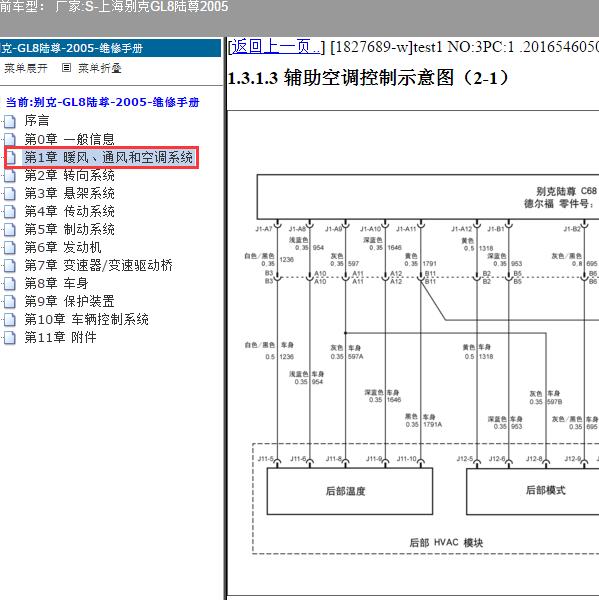Click the page icon beside 第9章 保护装置

click(x=10, y=302)
